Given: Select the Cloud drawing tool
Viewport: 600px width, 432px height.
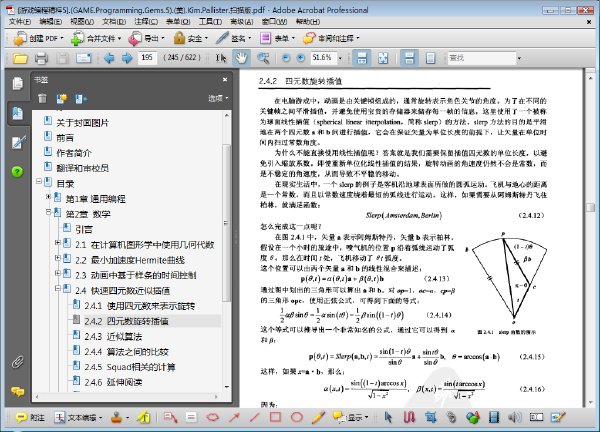Looking at the screenshot, I should [x=213, y=417].
